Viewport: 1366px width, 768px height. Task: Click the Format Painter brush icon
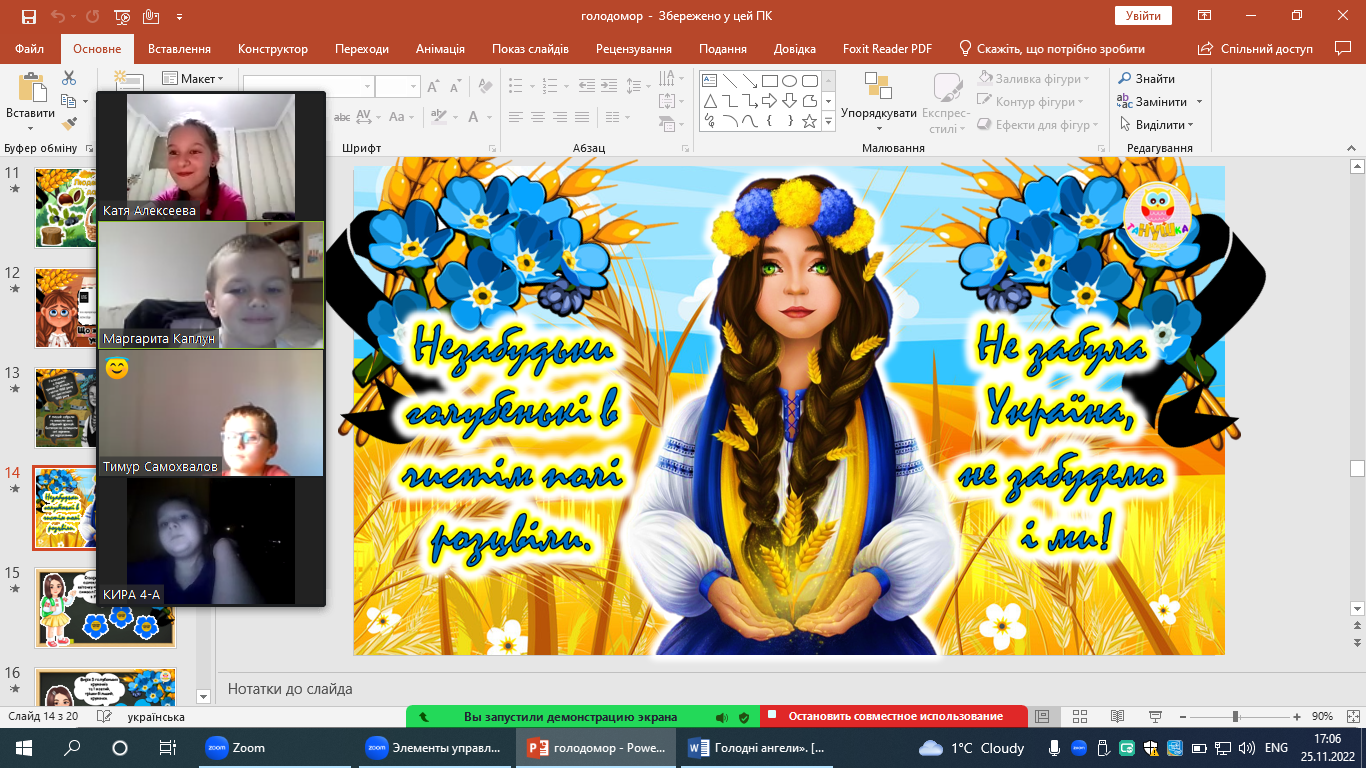69,124
